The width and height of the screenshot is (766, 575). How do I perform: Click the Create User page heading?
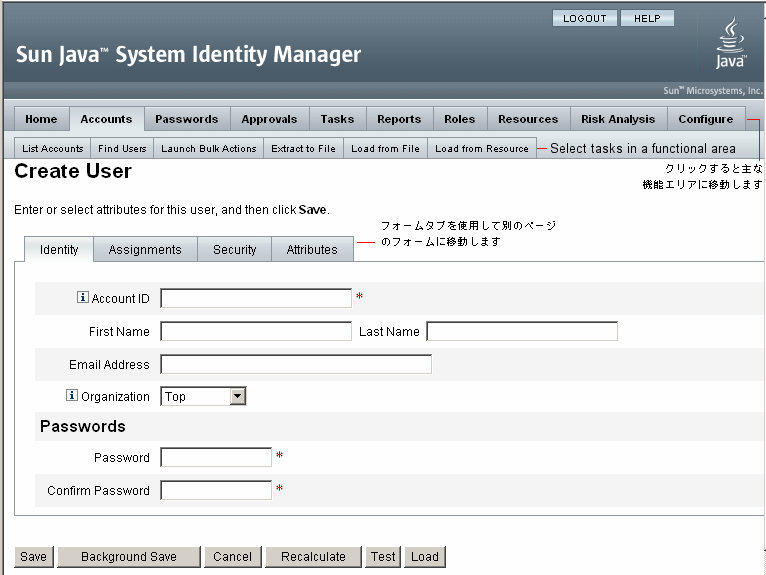click(x=73, y=171)
